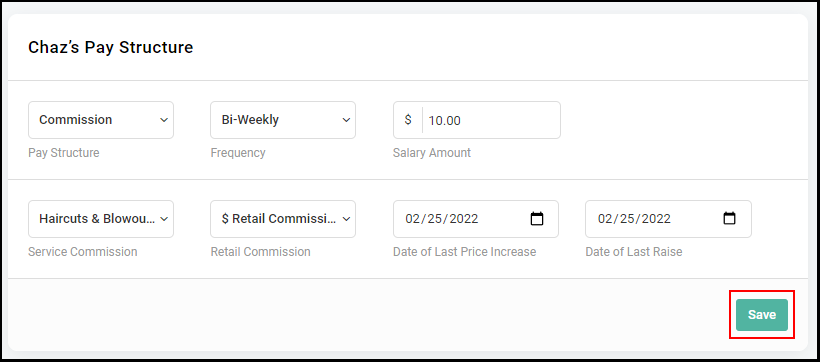Viewport: 820px width, 362px height.
Task: Select the day in Last Price Increase date
Action: (x=434, y=219)
